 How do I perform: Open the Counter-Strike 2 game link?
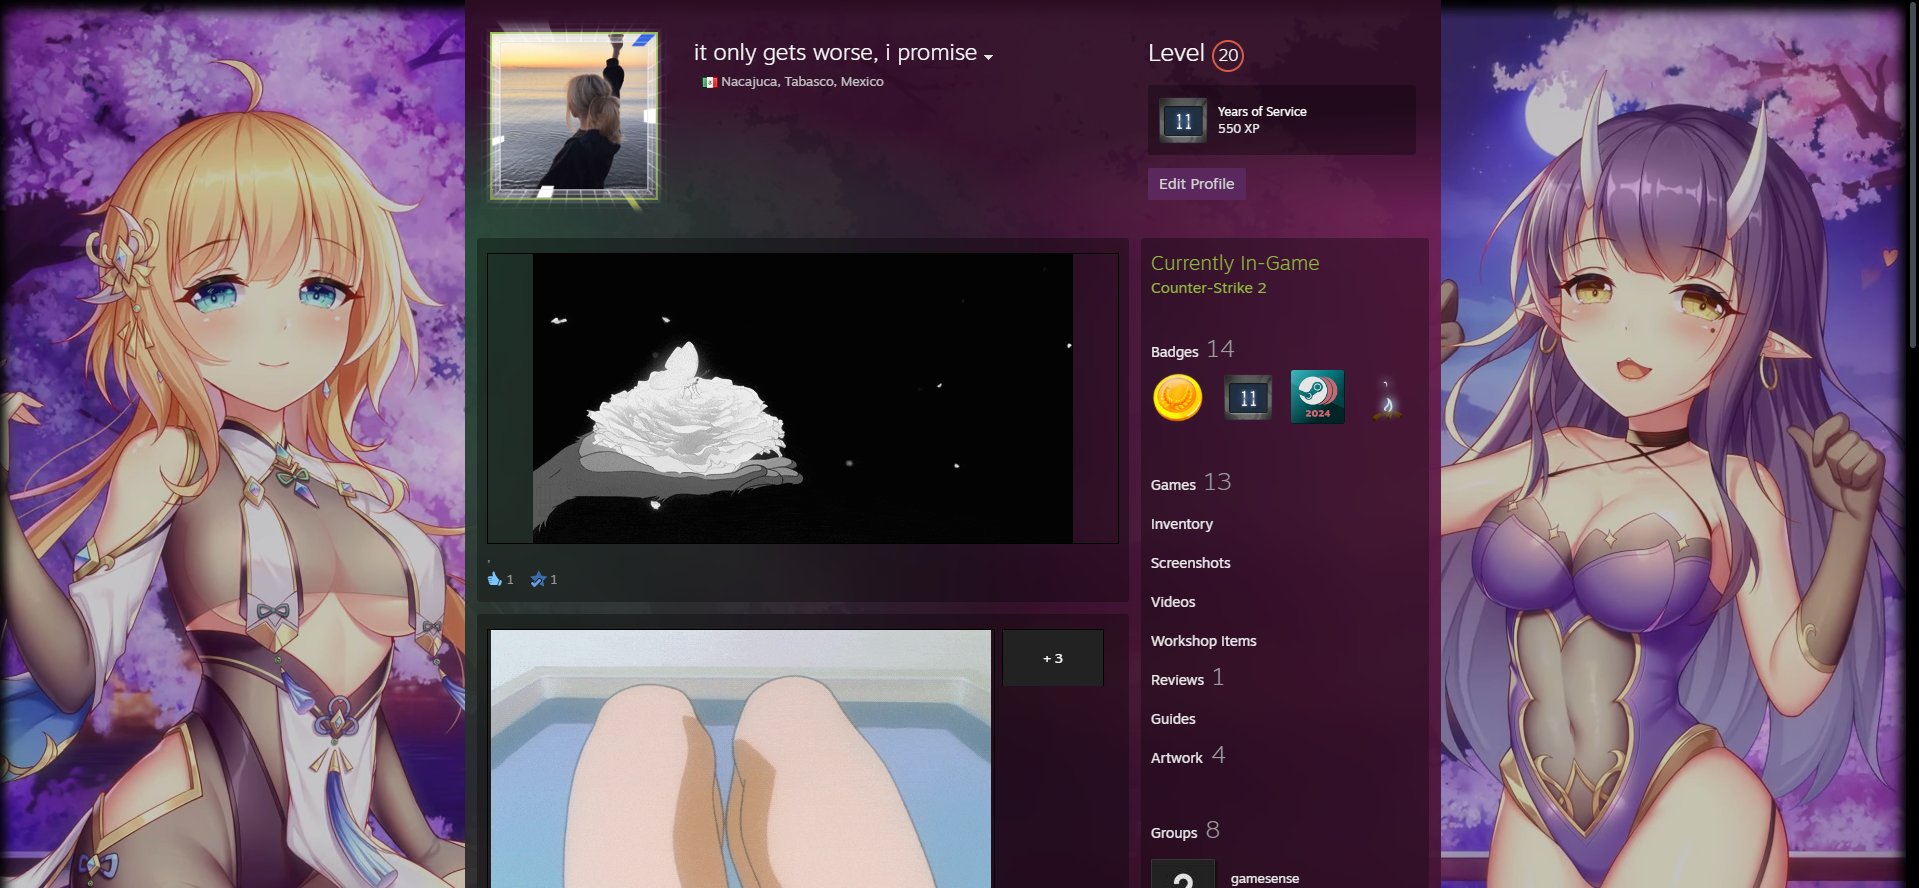tap(1208, 288)
